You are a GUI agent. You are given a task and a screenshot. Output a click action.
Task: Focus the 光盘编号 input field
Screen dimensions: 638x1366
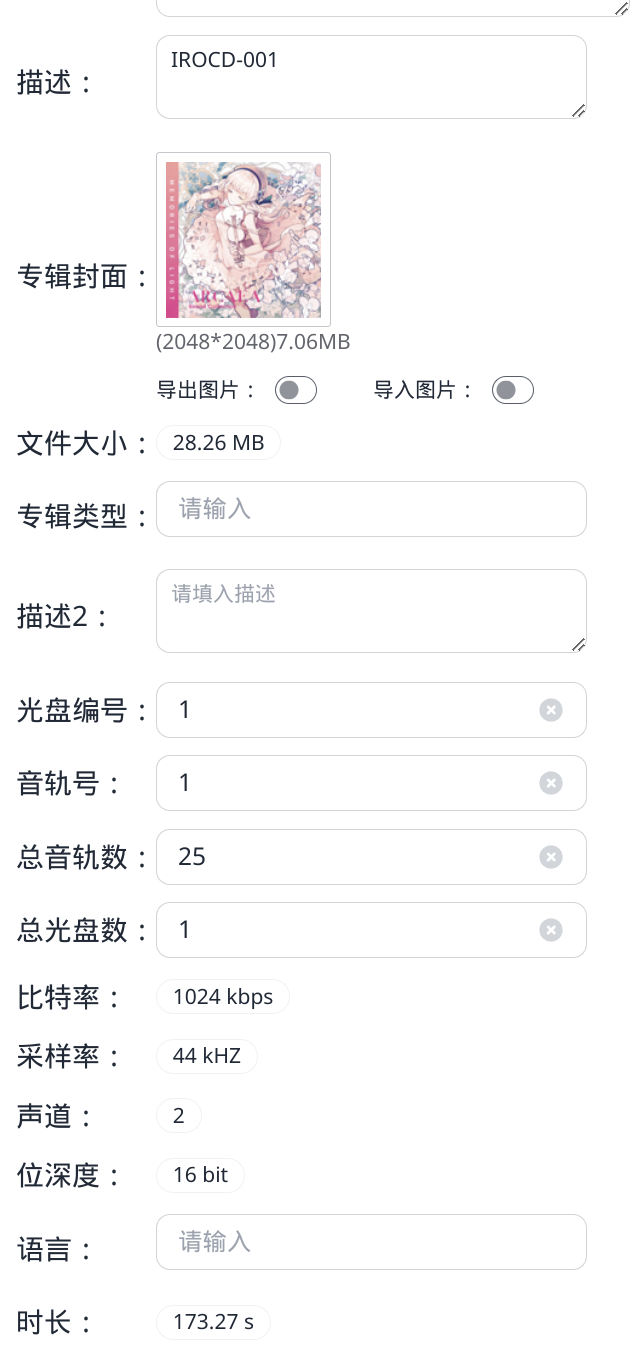[x=350, y=710]
